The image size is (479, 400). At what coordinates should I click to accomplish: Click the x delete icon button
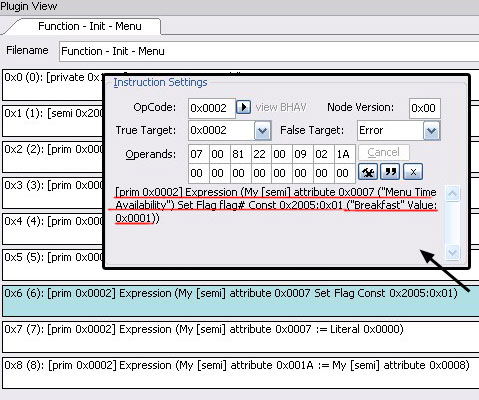point(413,172)
